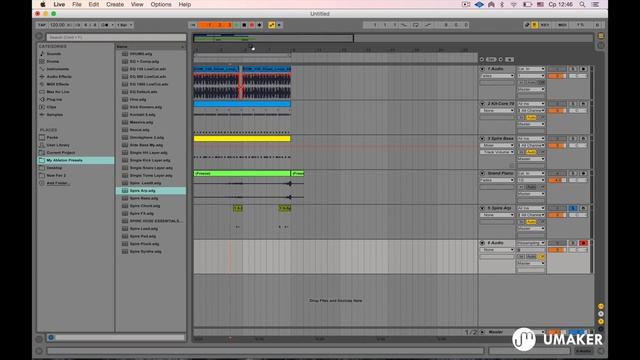Open the Audio Effects category
The height and width of the screenshot is (360, 640).
click(x=59, y=76)
